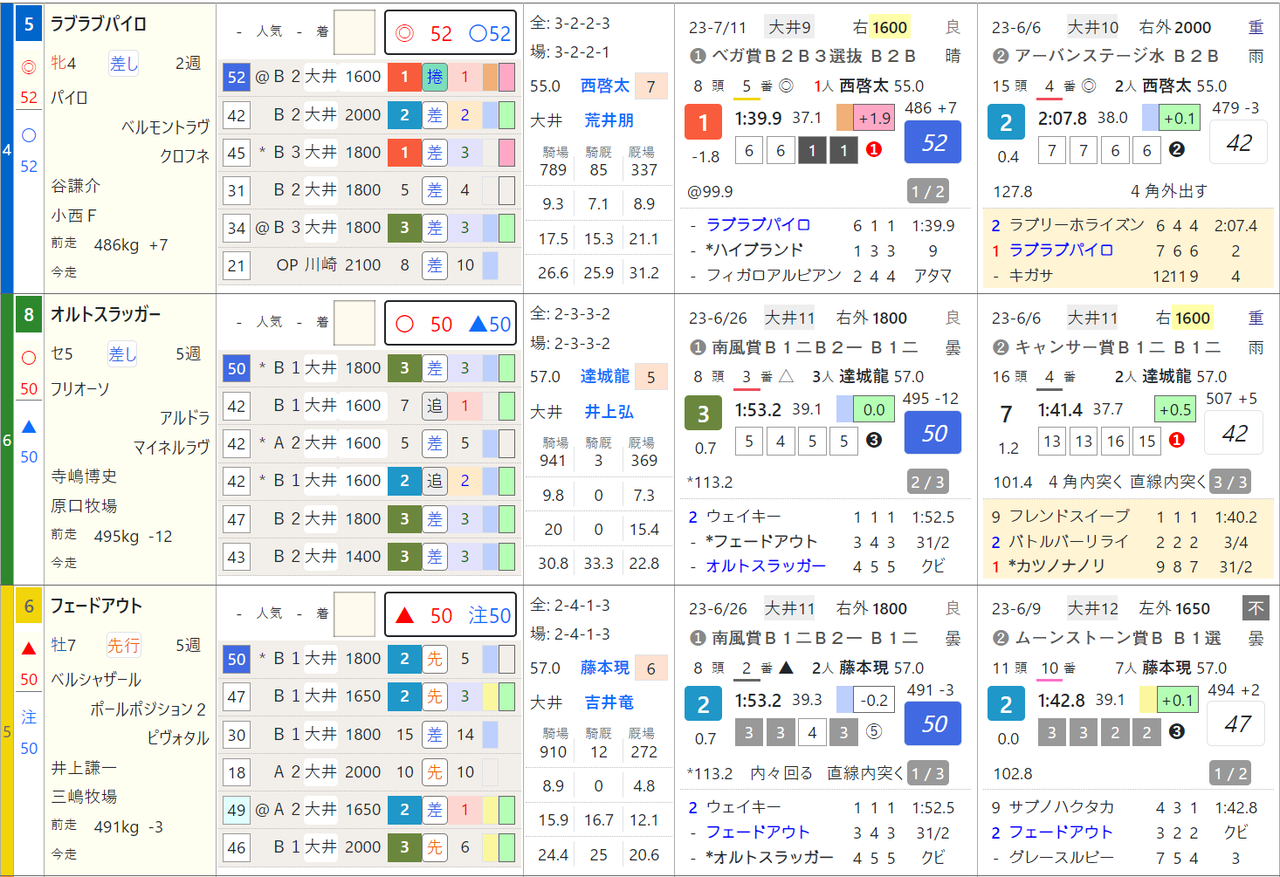Click the red ❶ marker in the ベガ賞 race
The height and width of the screenshot is (877, 1280).
[874, 151]
